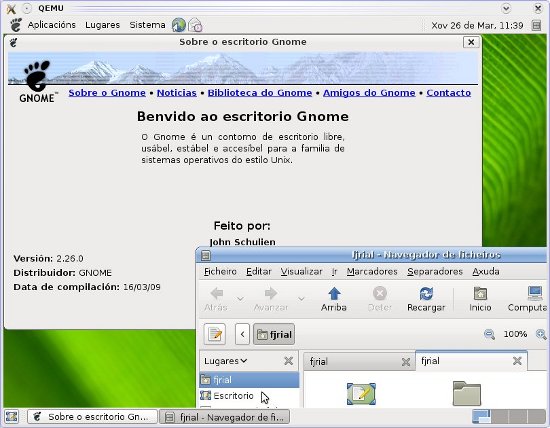Switch to the first workspace in the switcher

point(481,417)
